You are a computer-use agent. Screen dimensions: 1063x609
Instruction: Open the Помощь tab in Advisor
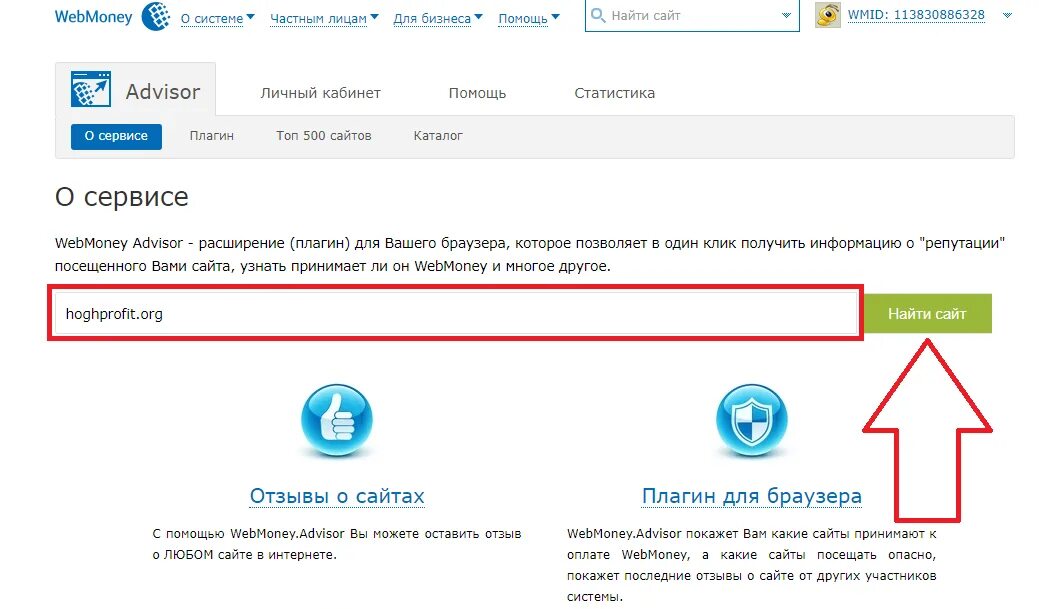coord(477,93)
